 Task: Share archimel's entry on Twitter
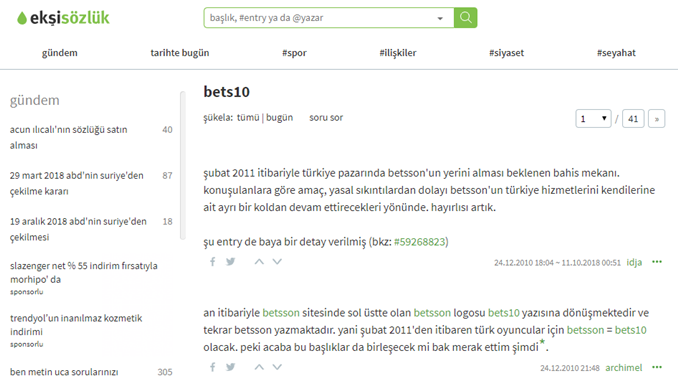[x=230, y=367]
